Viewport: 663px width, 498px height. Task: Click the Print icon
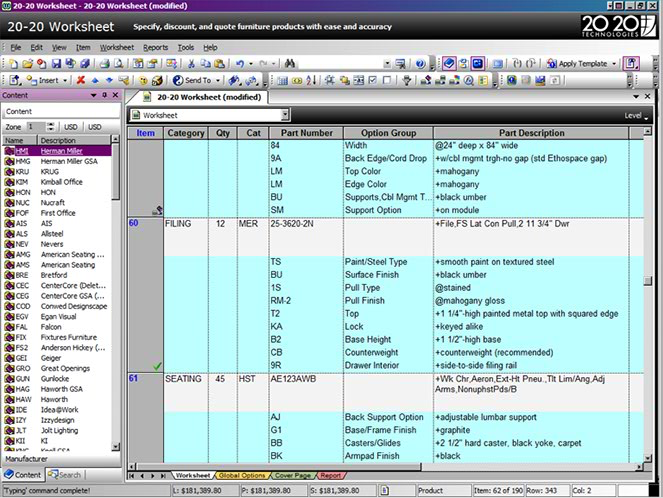click(x=104, y=64)
